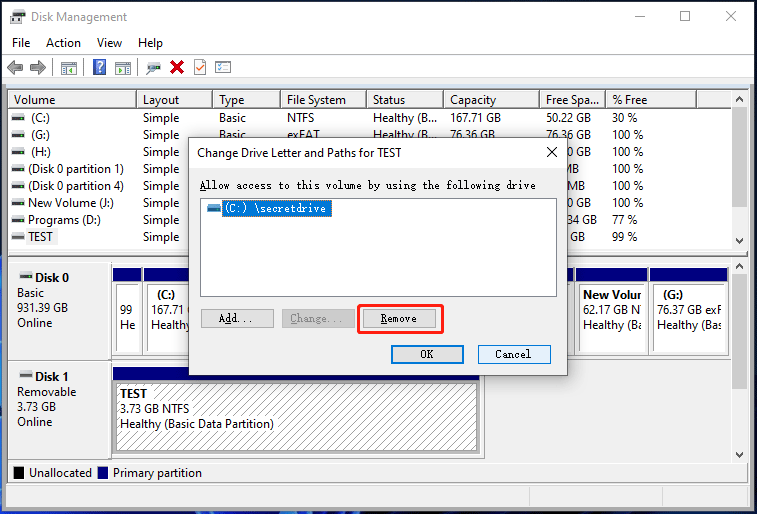Click the drive icon beside (C:) volume row
This screenshot has width=757, height=514.
click(x=18, y=118)
